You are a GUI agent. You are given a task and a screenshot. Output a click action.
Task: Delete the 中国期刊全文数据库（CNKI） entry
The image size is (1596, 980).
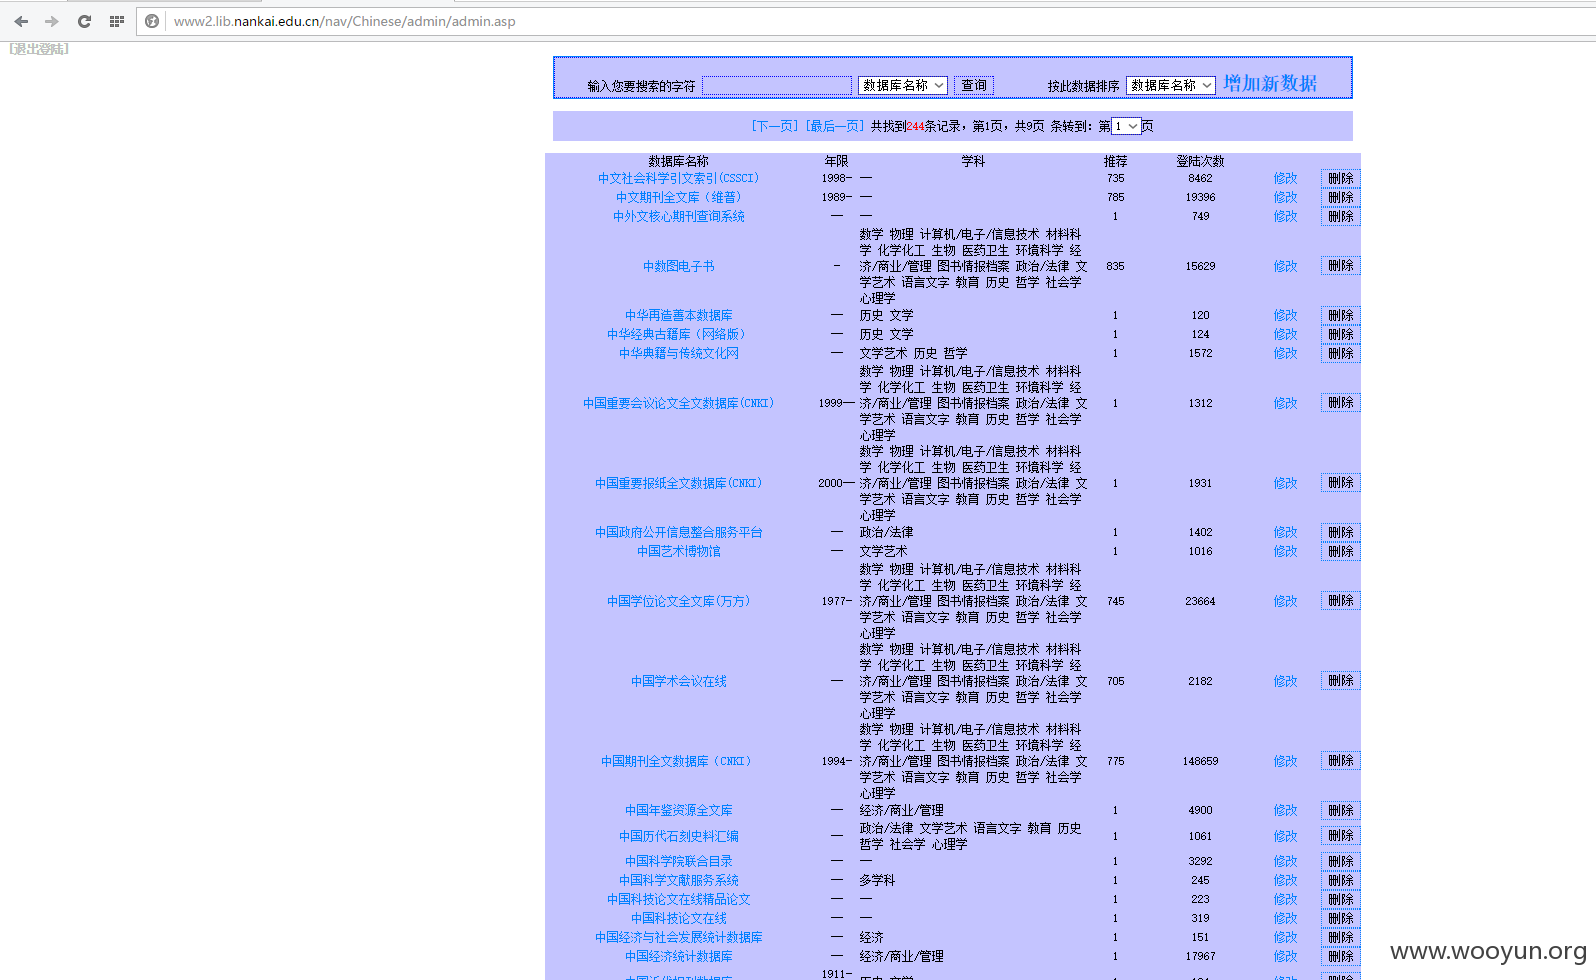1341,761
